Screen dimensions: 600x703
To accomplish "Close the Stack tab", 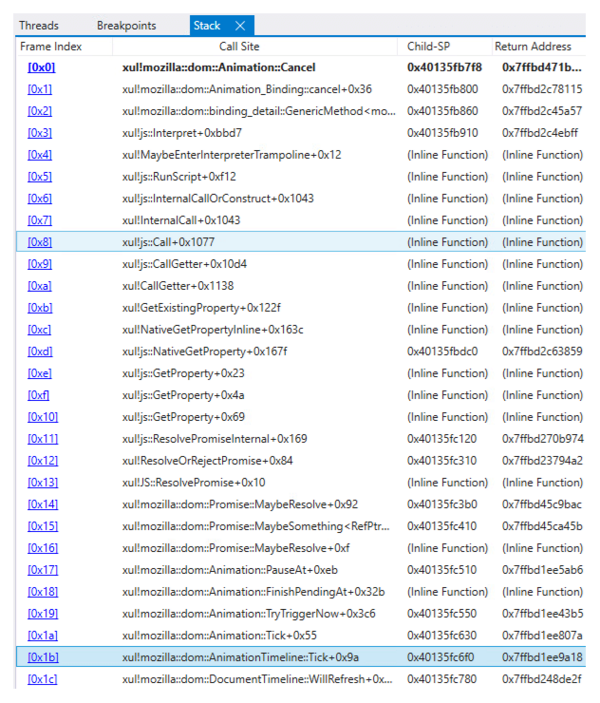I will tap(240, 25).
